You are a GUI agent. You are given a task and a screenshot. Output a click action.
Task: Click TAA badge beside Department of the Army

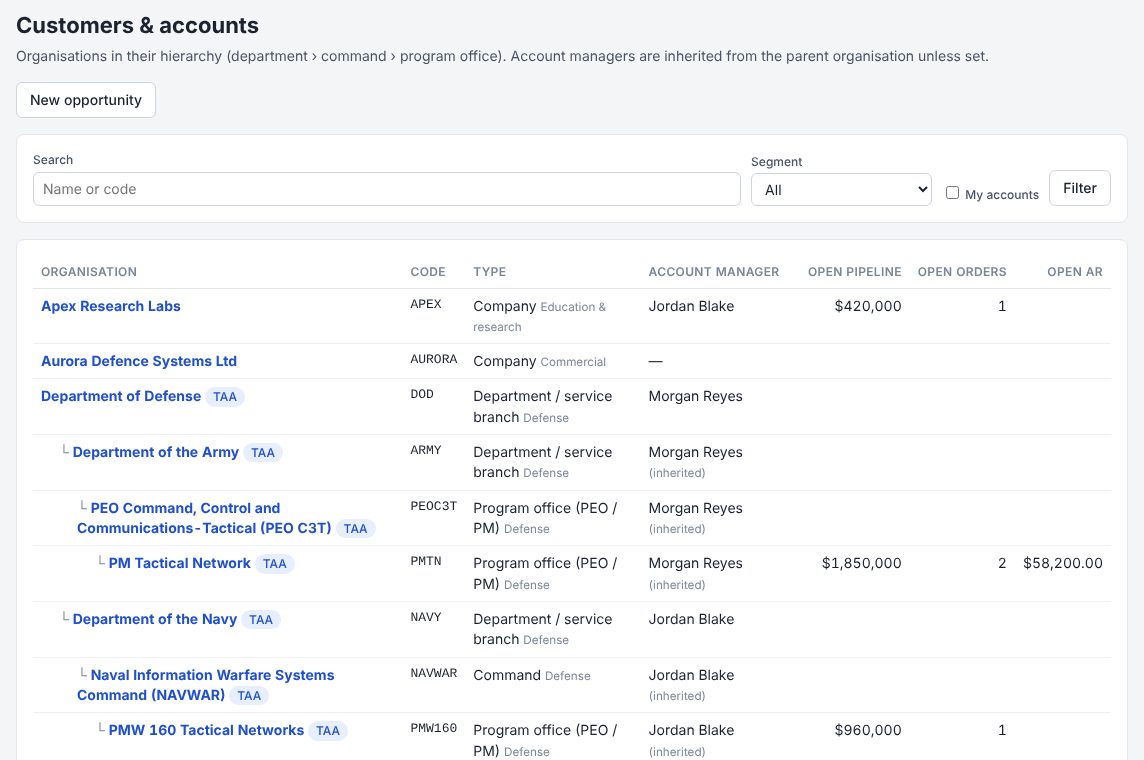click(x=263, y=453)
